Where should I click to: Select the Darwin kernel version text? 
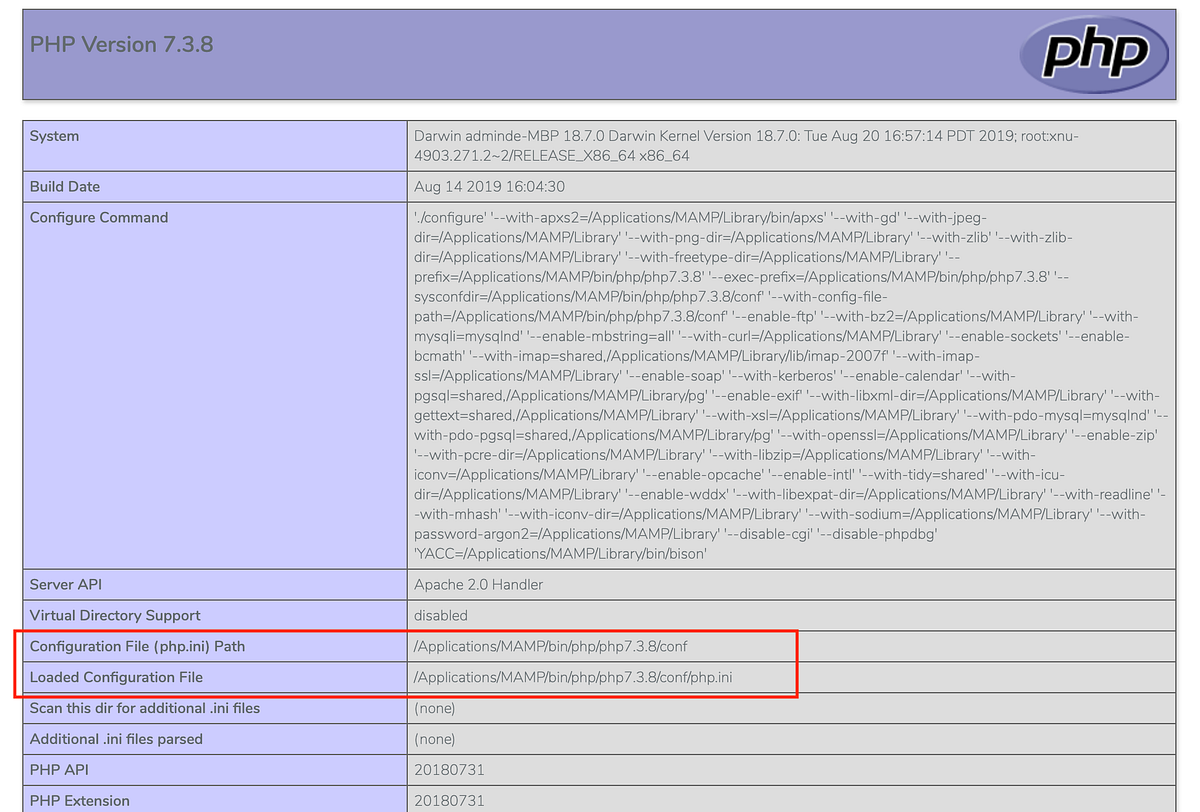(700, 145)
